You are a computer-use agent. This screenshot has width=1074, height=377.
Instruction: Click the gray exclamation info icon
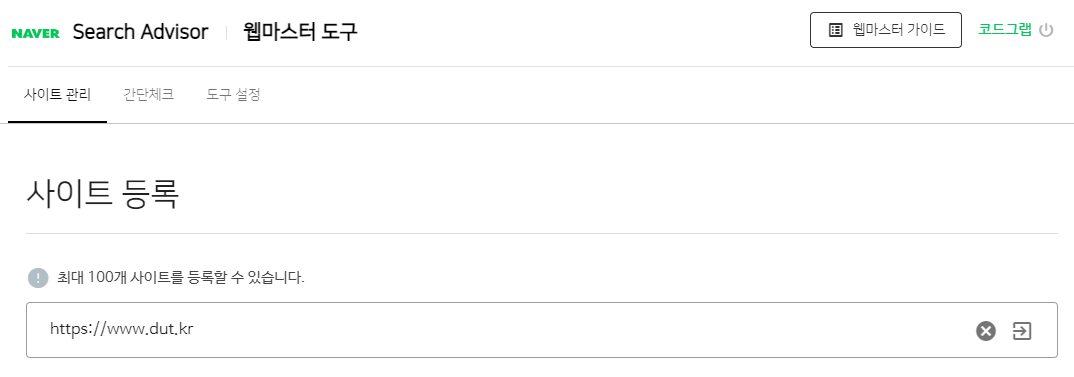click(38, 278)
